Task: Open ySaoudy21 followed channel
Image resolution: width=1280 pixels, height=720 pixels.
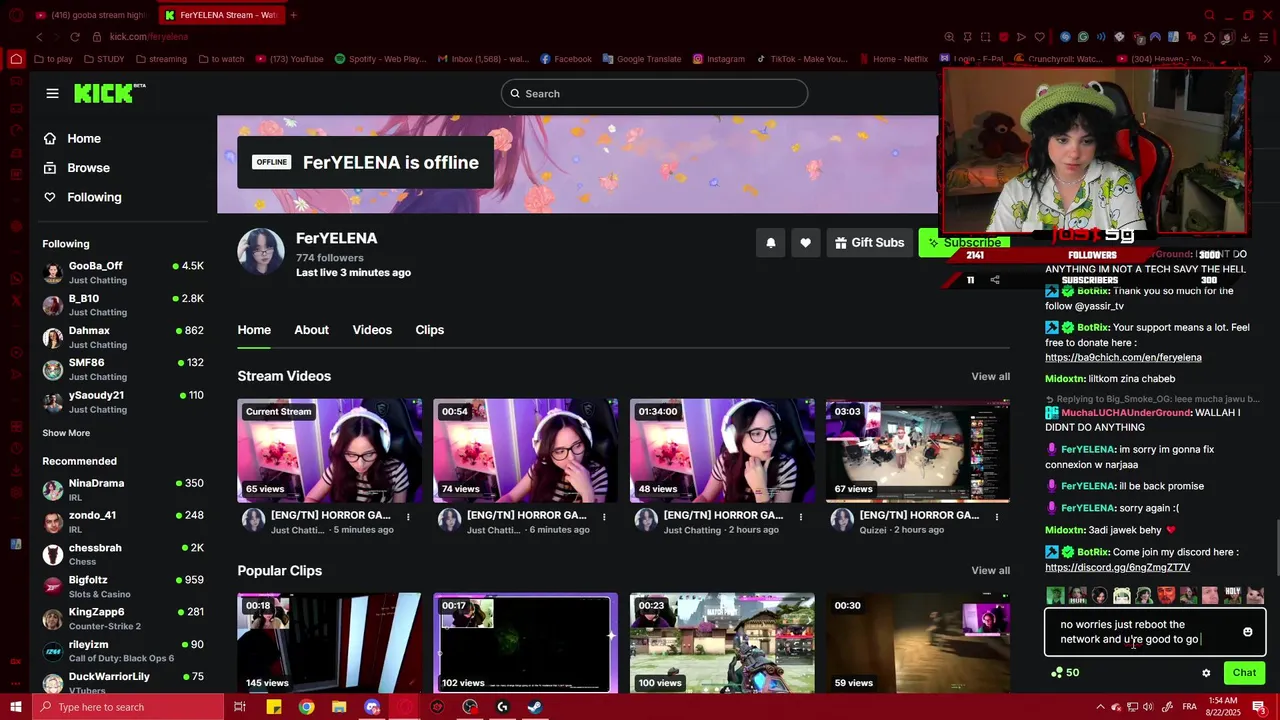Action: 123,402
